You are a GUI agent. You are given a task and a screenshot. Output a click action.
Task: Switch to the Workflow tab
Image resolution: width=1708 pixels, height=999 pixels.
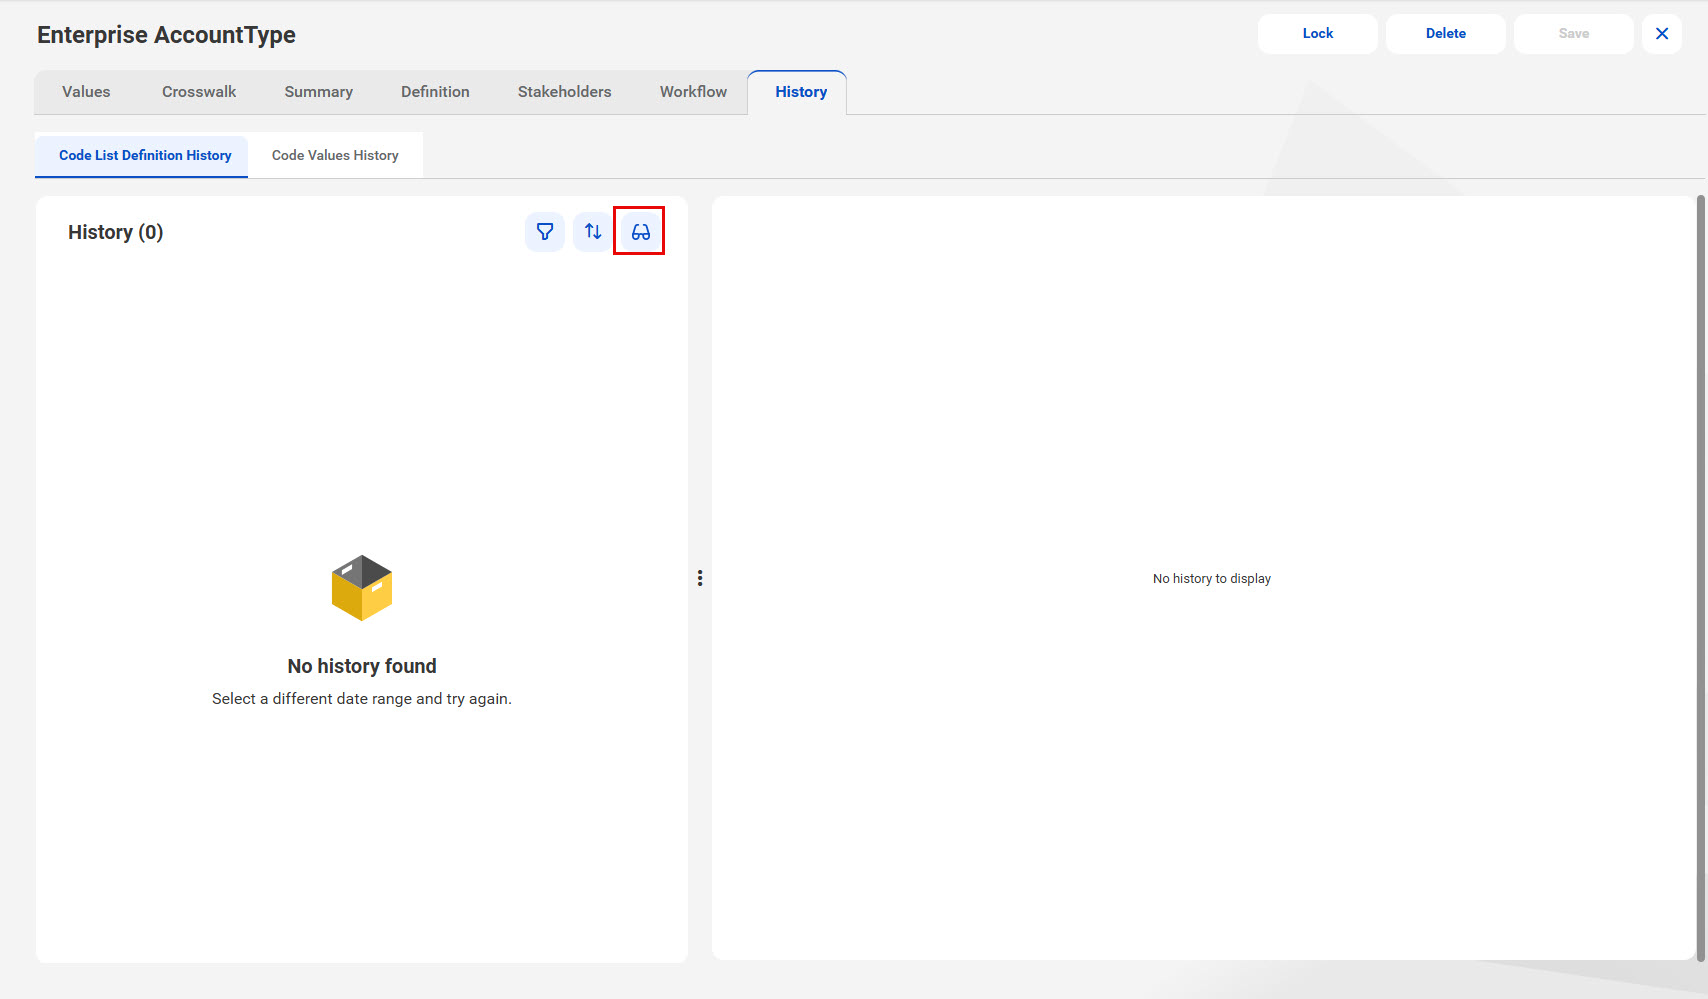tap(693, 92)
